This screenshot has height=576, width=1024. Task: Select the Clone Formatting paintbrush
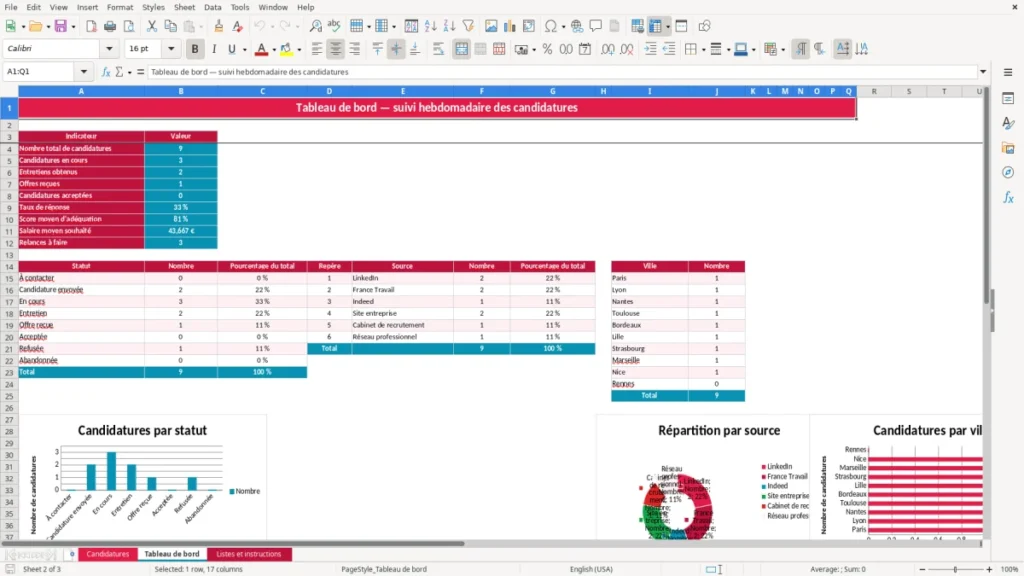pos(219,26)
